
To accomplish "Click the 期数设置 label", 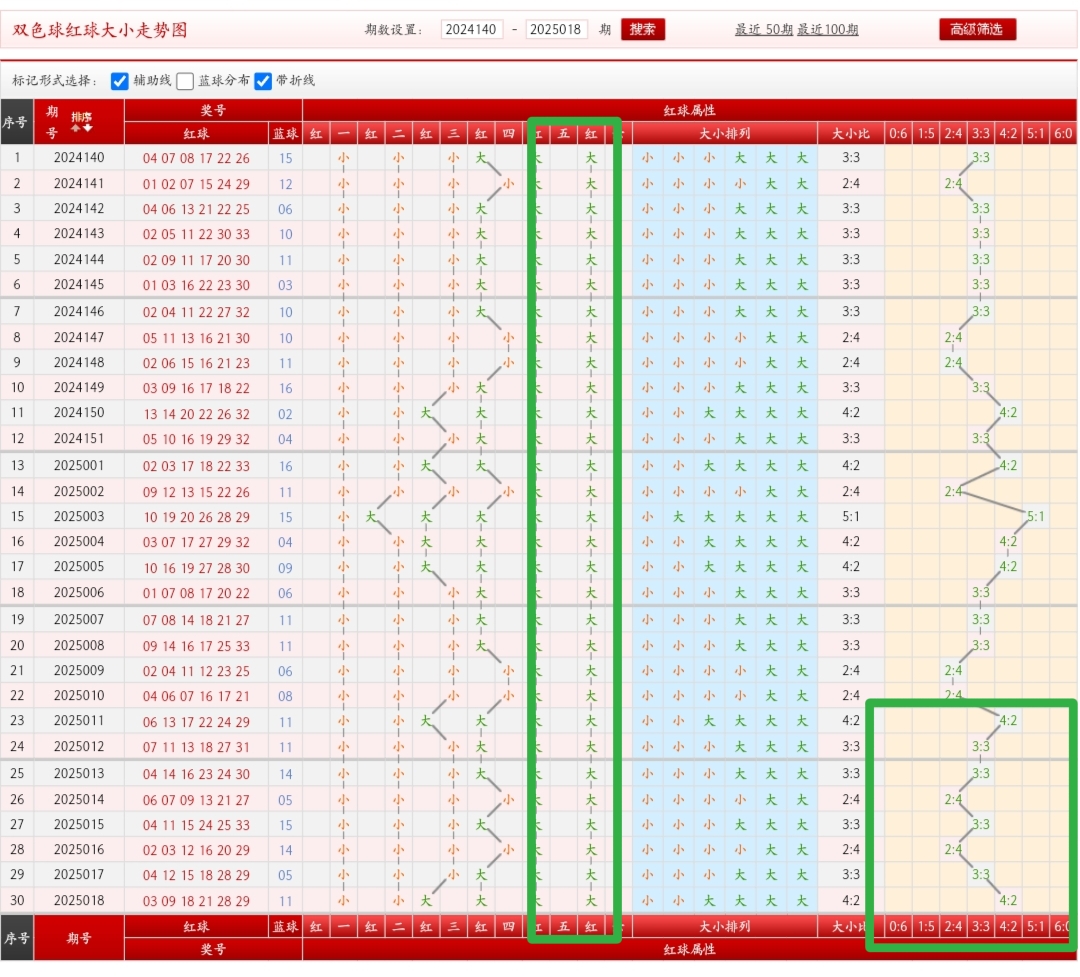I will tap(393, 30).
